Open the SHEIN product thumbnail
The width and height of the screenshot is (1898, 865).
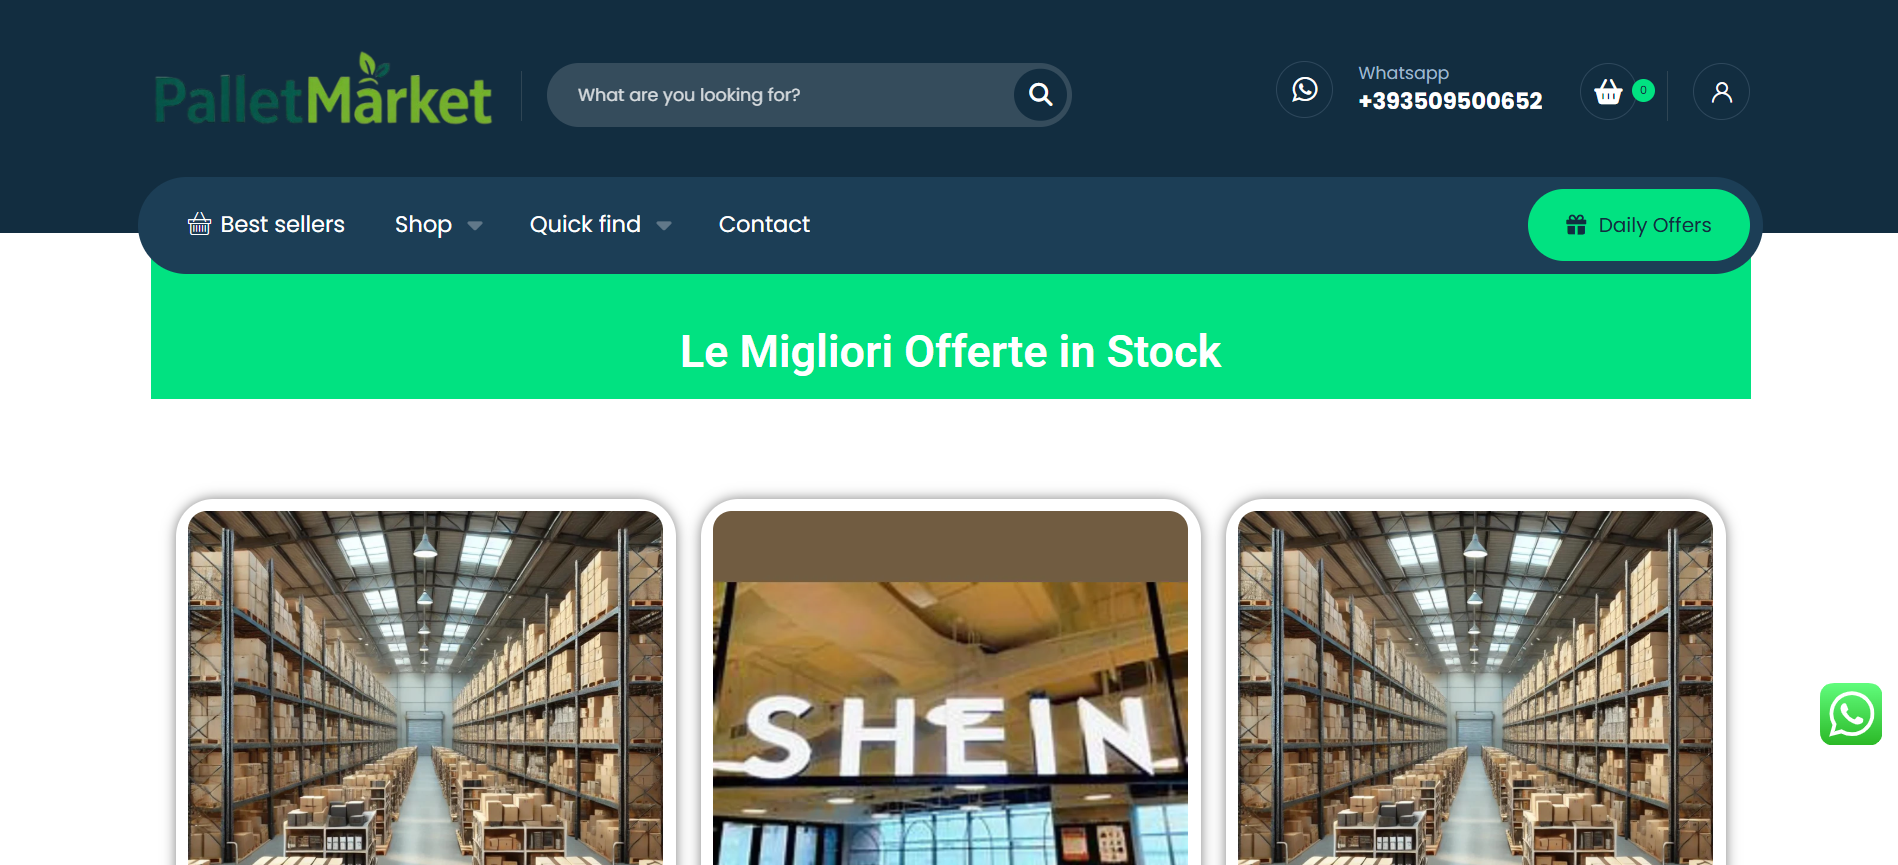(x=950, y=688)
